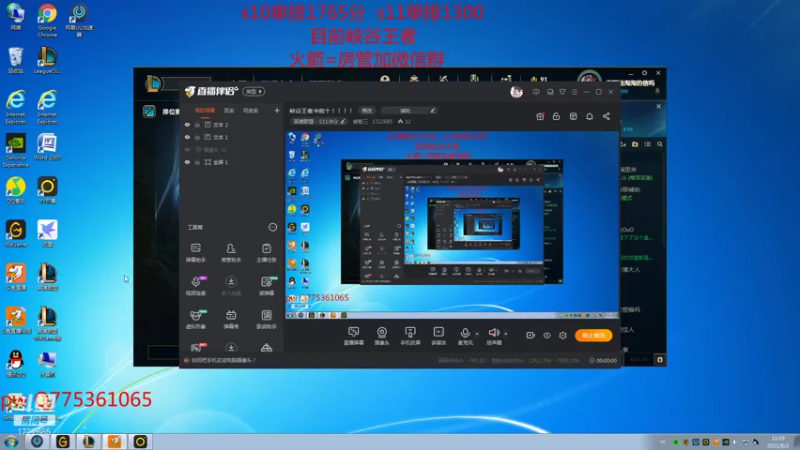Click the skin shirt icon in title bar
This screenshot has width=800, height=450.
562,92
